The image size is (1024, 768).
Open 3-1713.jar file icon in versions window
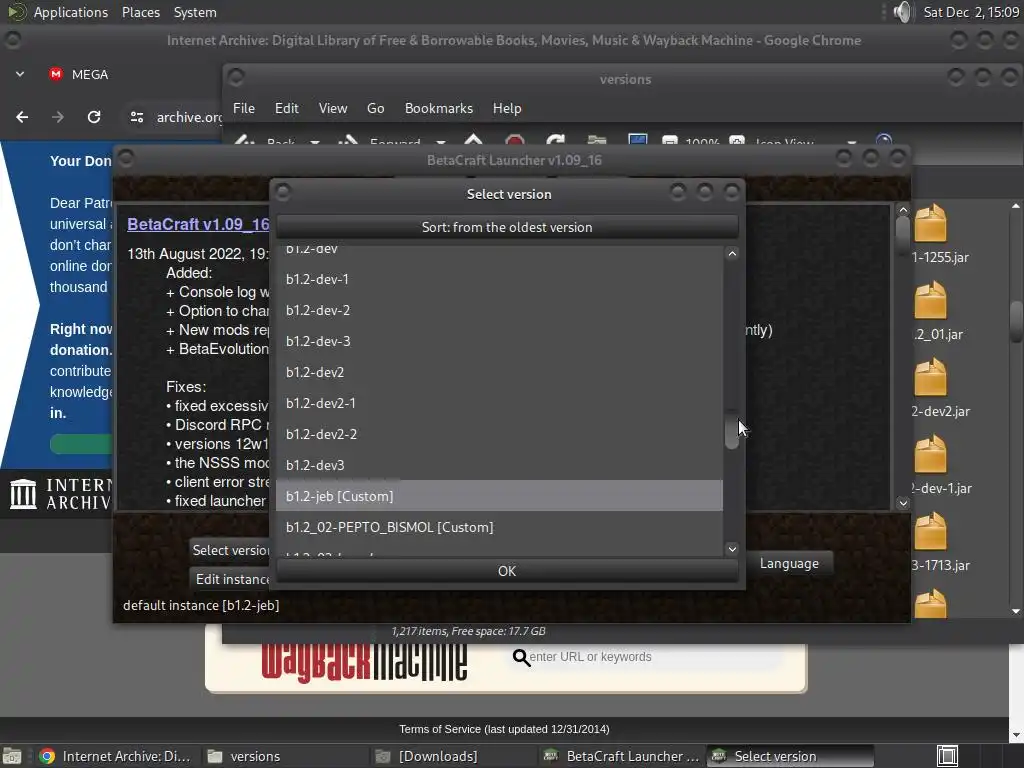tap(931, 531)
